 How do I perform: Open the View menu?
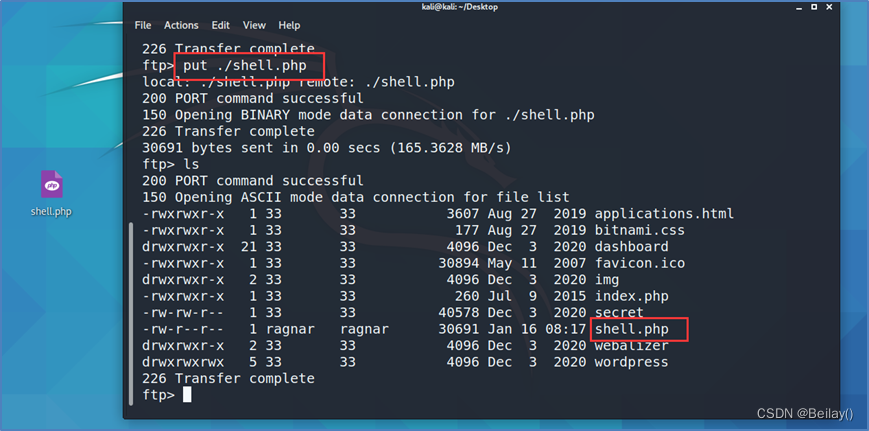pos(254,25)
